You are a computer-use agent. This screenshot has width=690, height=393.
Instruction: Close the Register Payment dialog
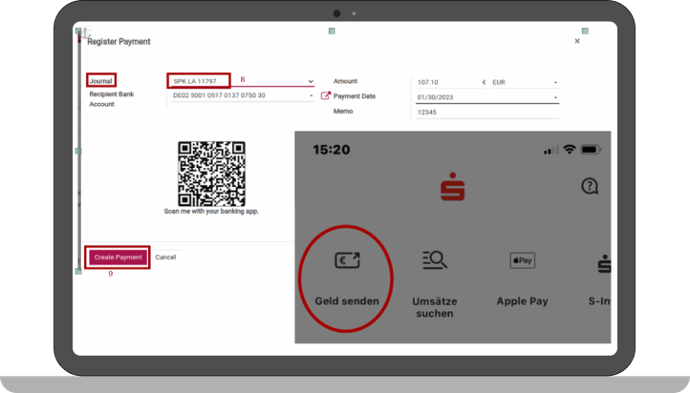tap(577, 41)
